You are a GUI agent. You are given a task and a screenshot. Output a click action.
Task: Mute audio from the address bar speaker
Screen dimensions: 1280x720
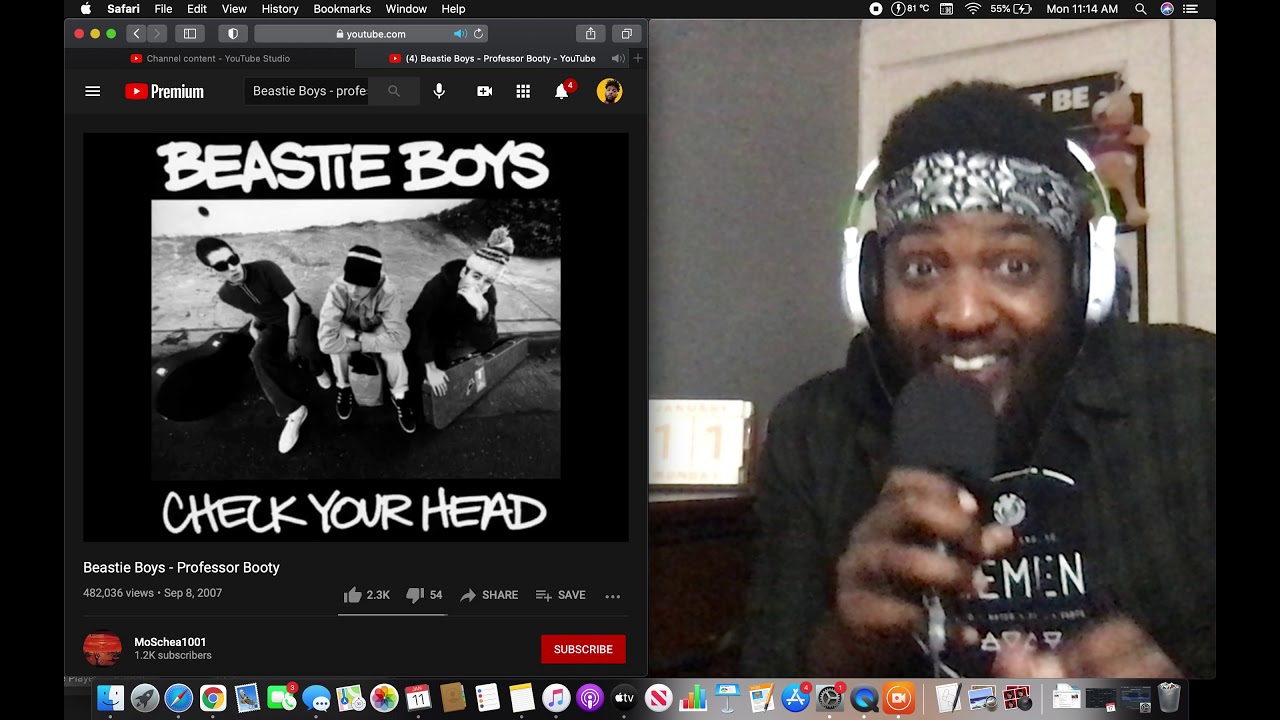coord(460,33)
